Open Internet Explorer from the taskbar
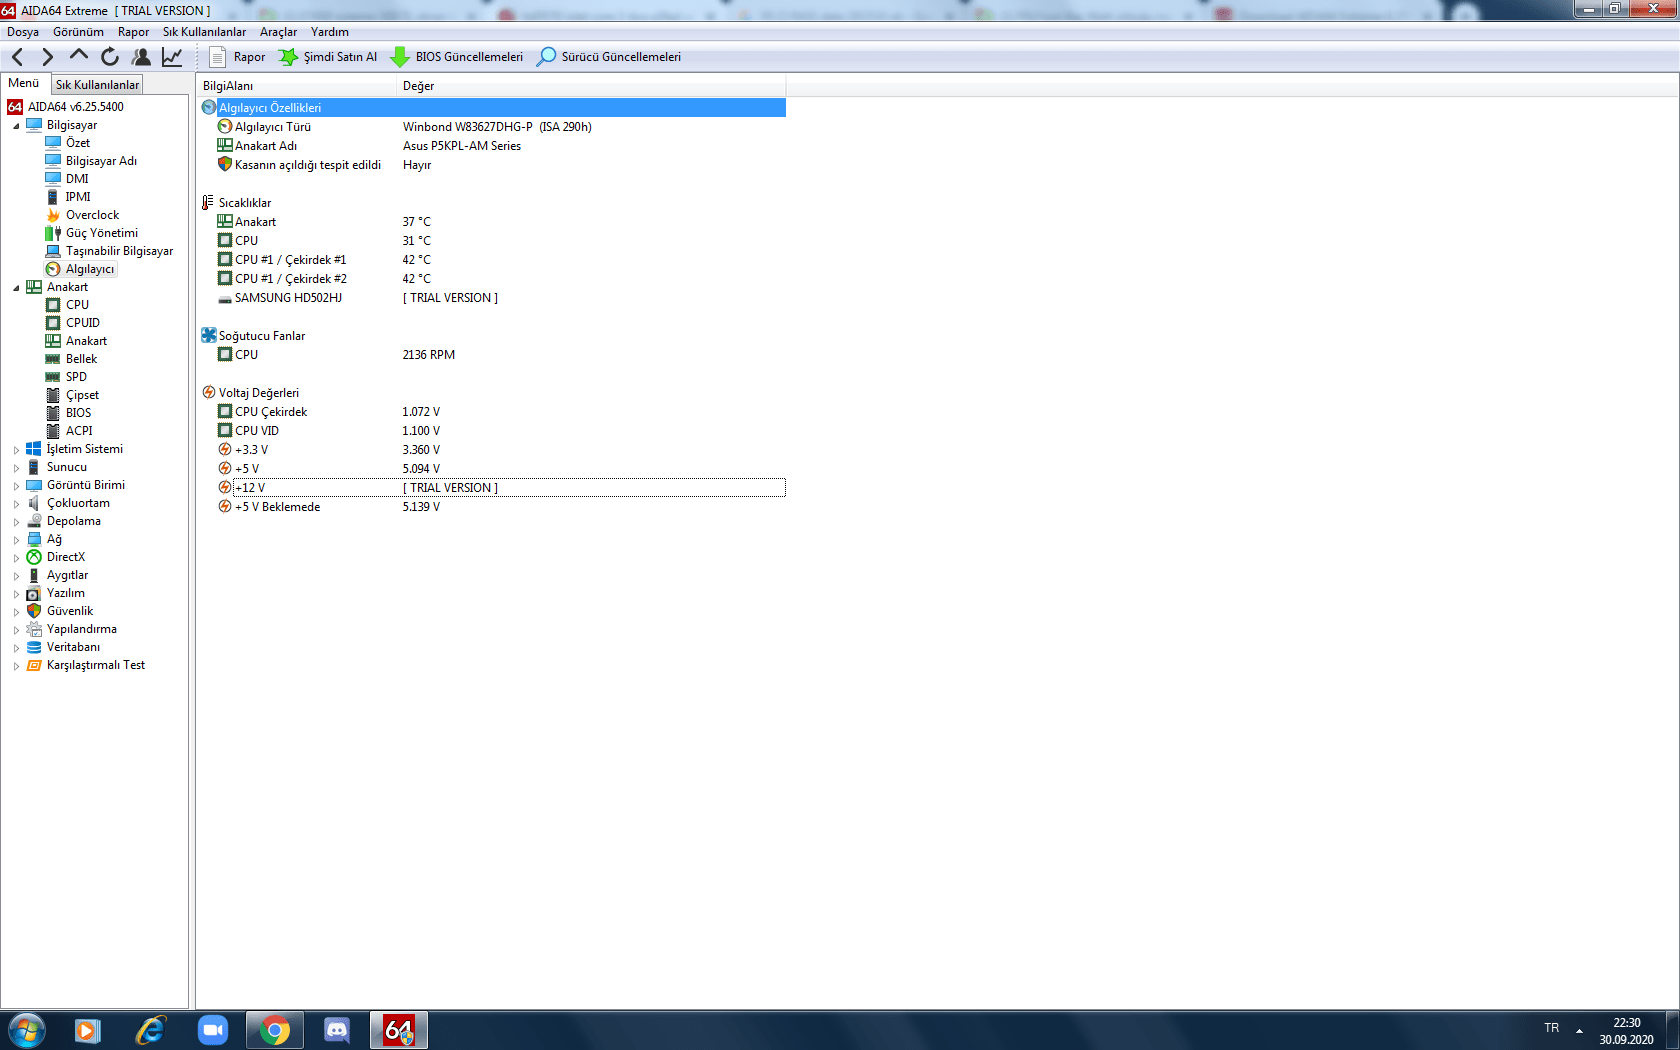 point(150,1030)
